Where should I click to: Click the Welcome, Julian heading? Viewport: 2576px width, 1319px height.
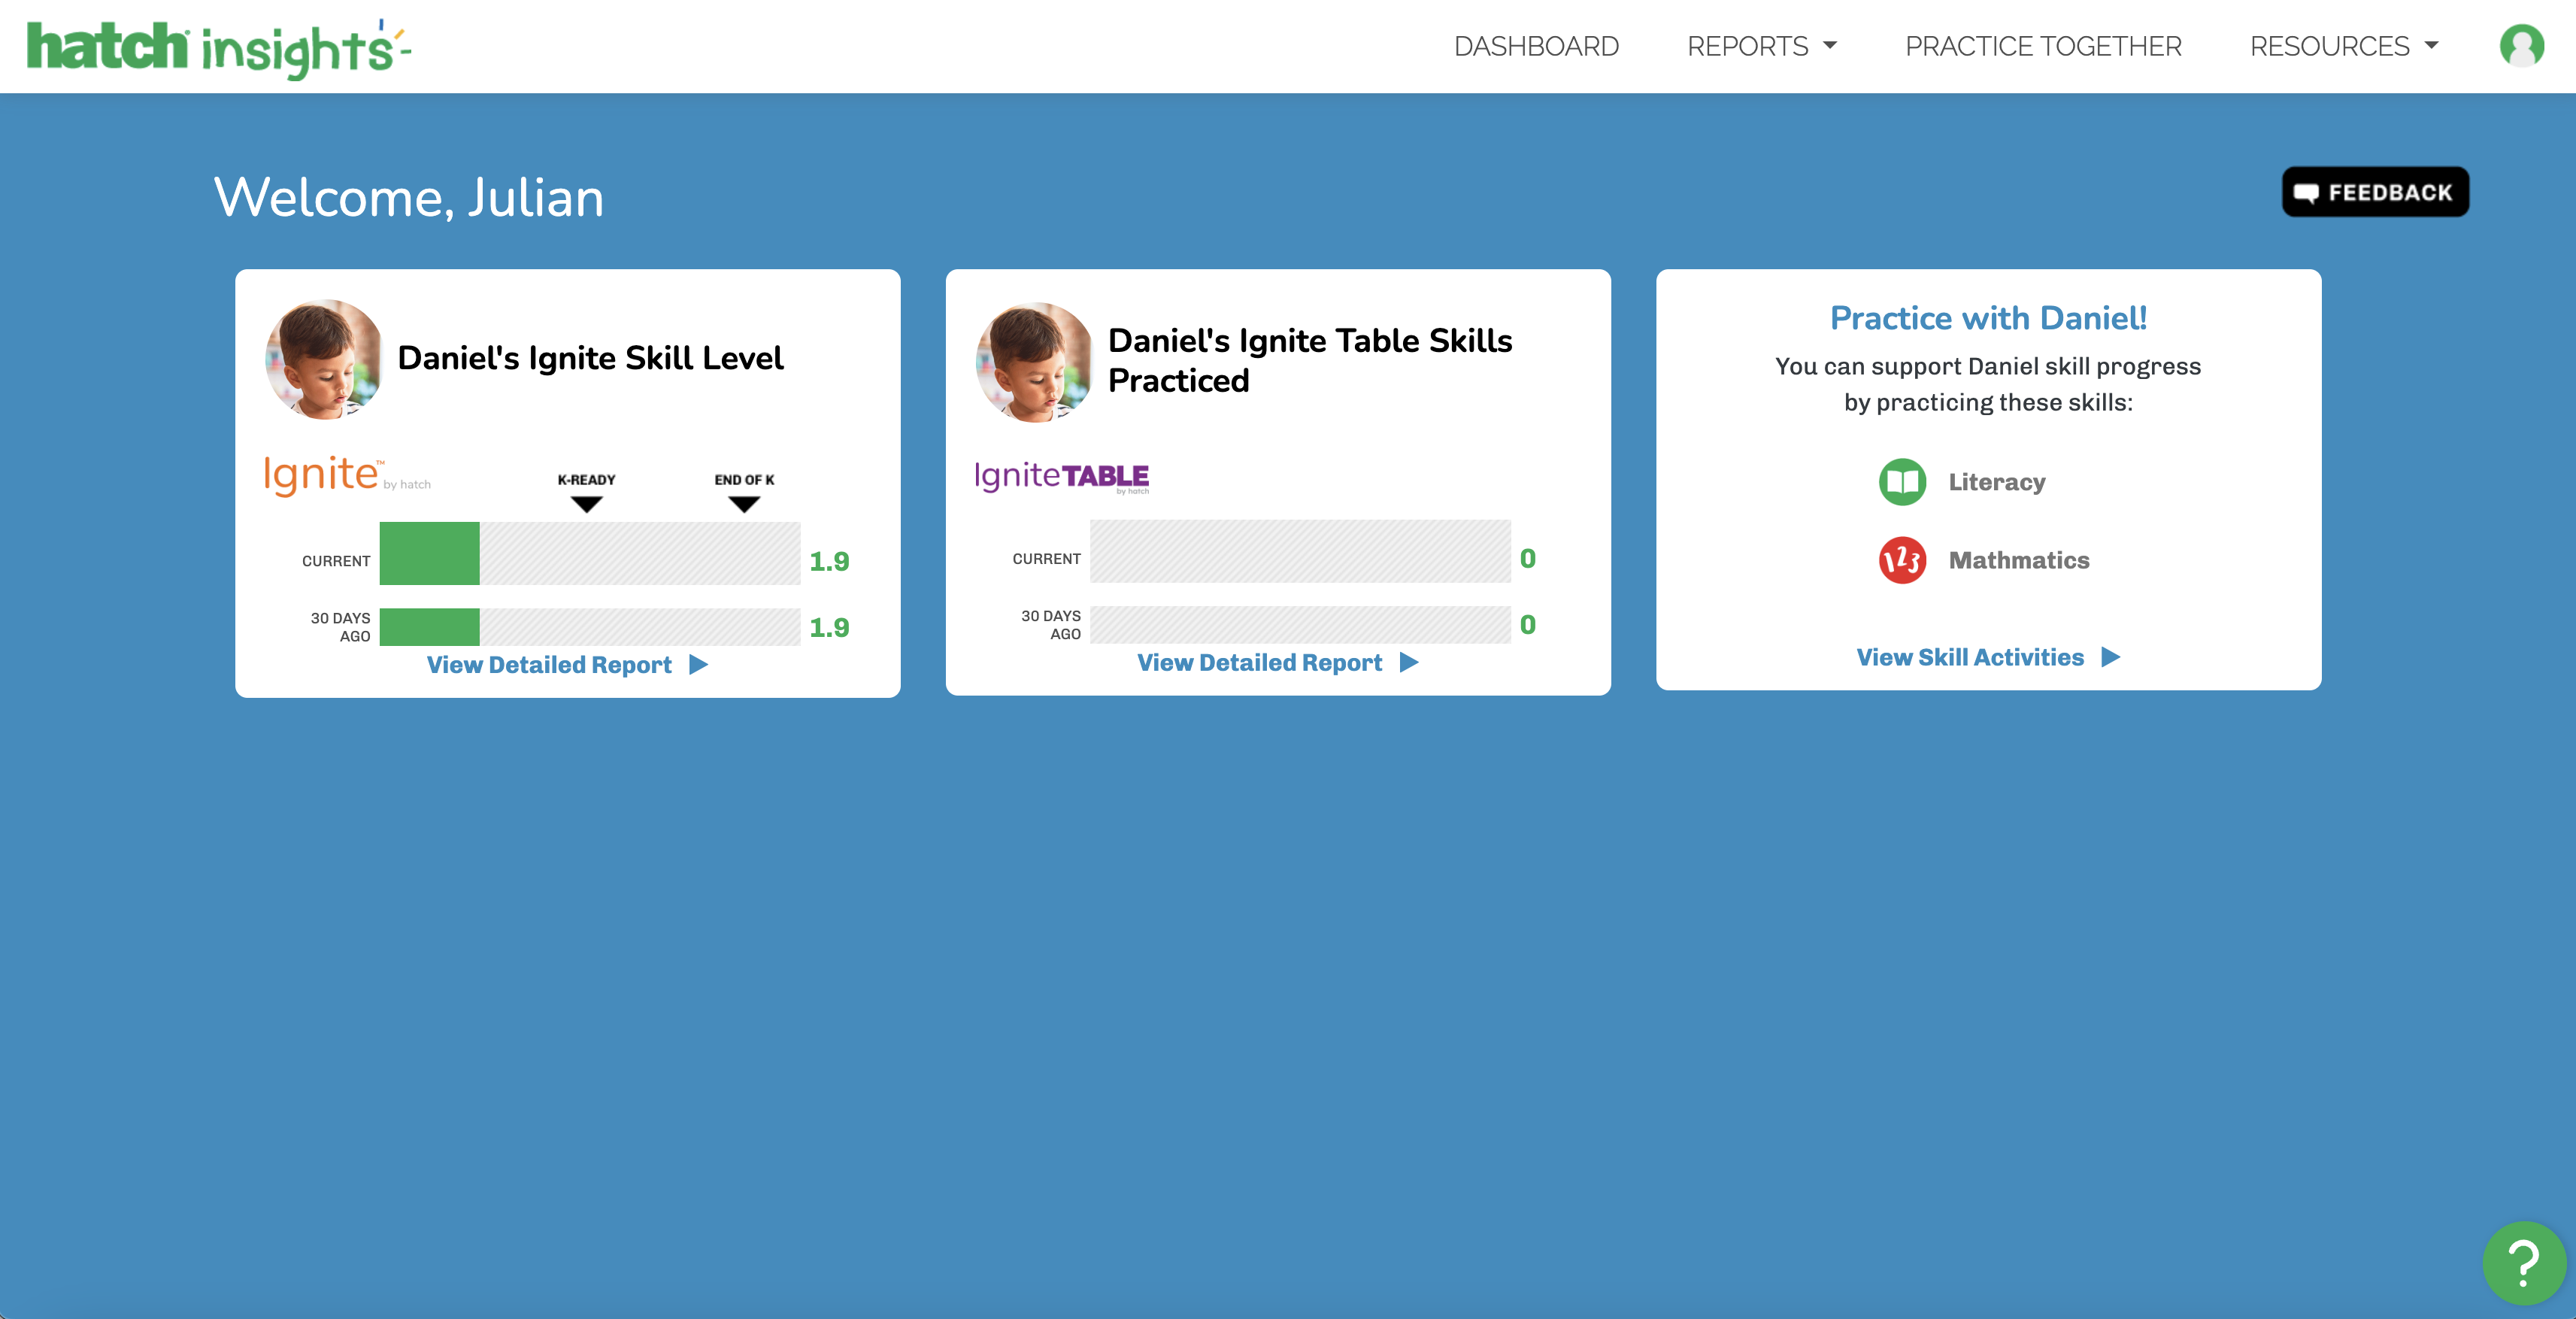[409, 197]
